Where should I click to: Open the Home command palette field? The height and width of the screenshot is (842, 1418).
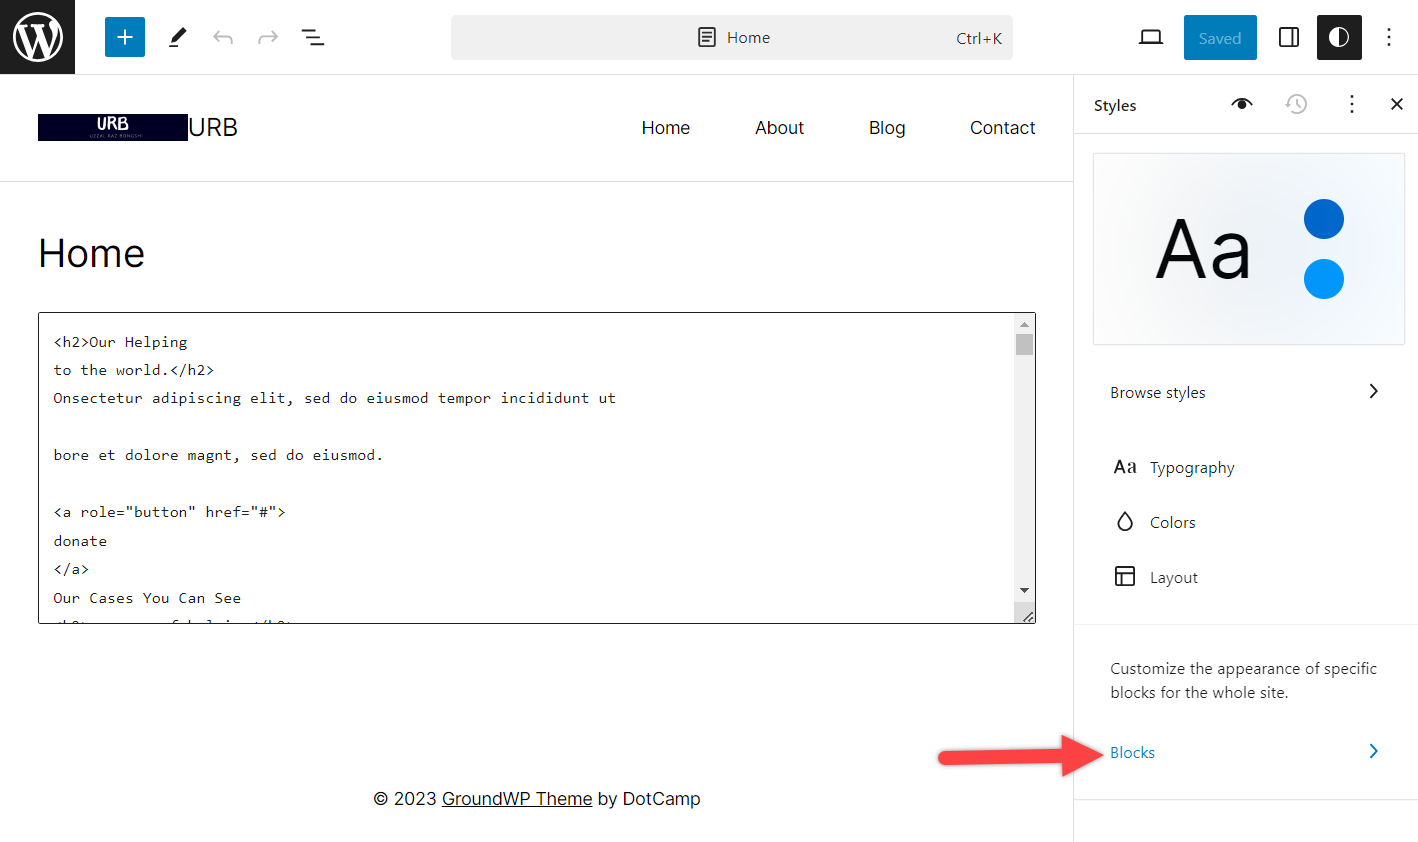tap(732, 37)
